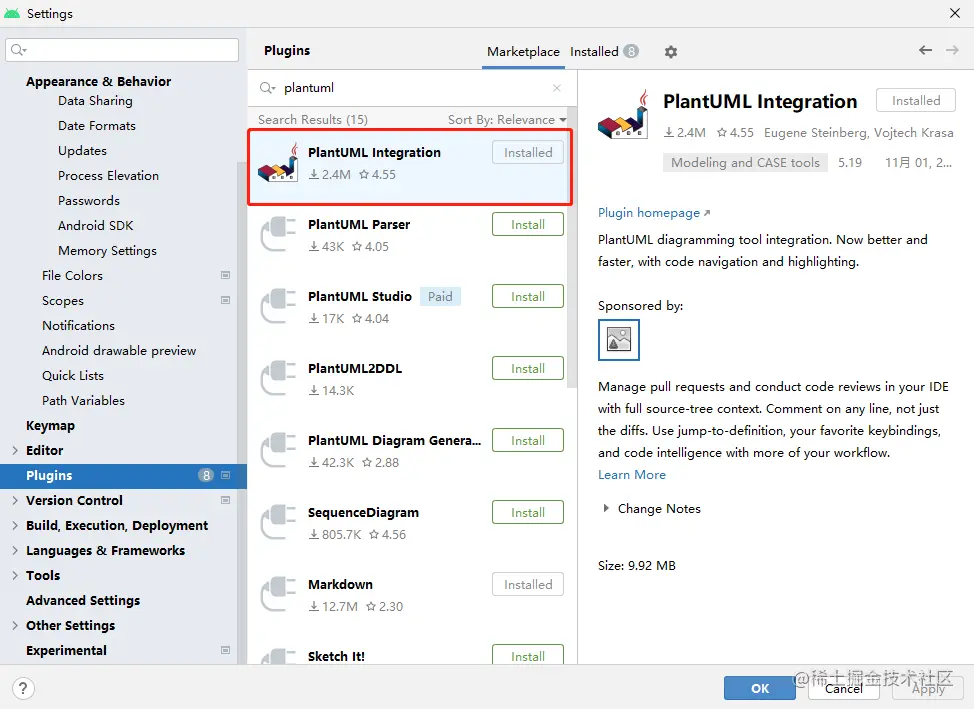Image resolution: width=974 pixels, height=709 pixels.
Task: Install the PlantUML Studio plugin
Action: coord(528,296)
